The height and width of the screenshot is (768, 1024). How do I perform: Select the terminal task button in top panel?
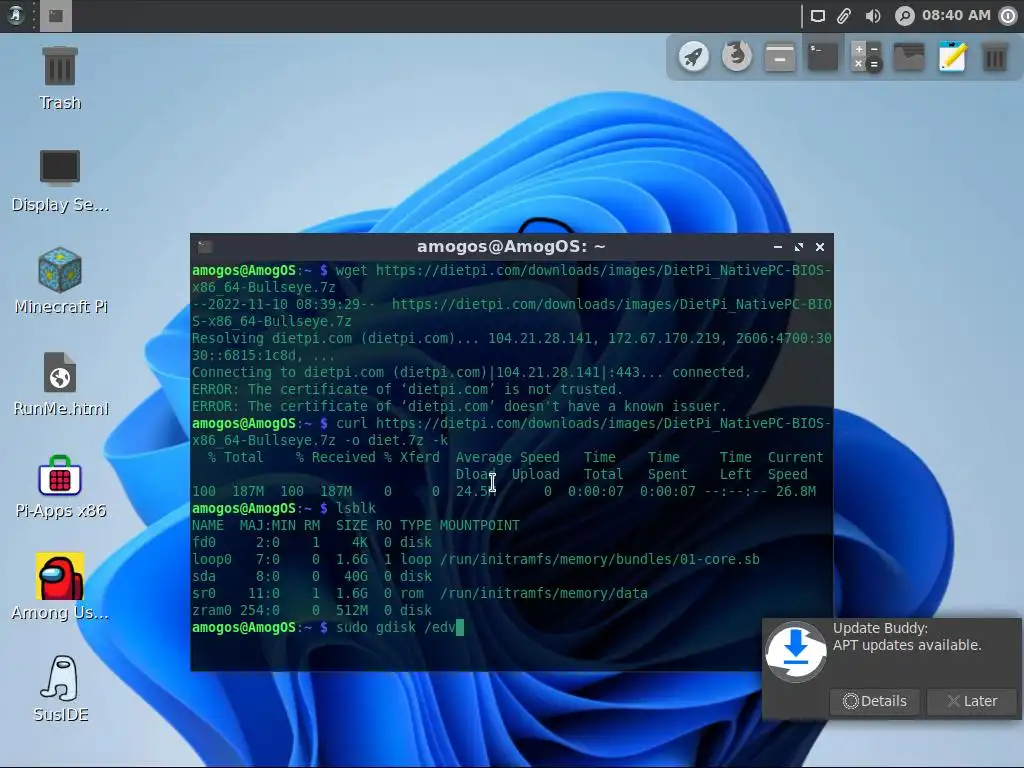click(x=56, y=16)
